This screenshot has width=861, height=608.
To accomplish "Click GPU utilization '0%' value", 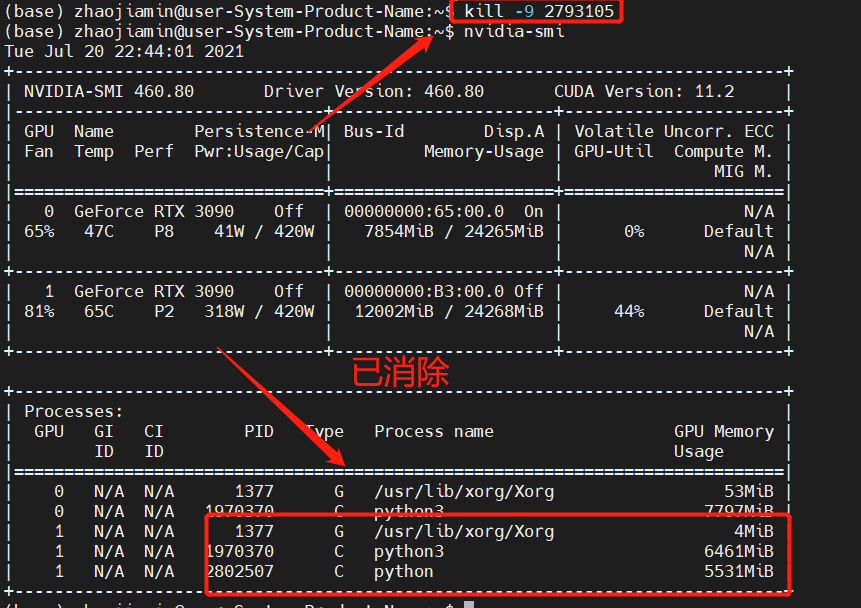I will click(x=634, y=231).
